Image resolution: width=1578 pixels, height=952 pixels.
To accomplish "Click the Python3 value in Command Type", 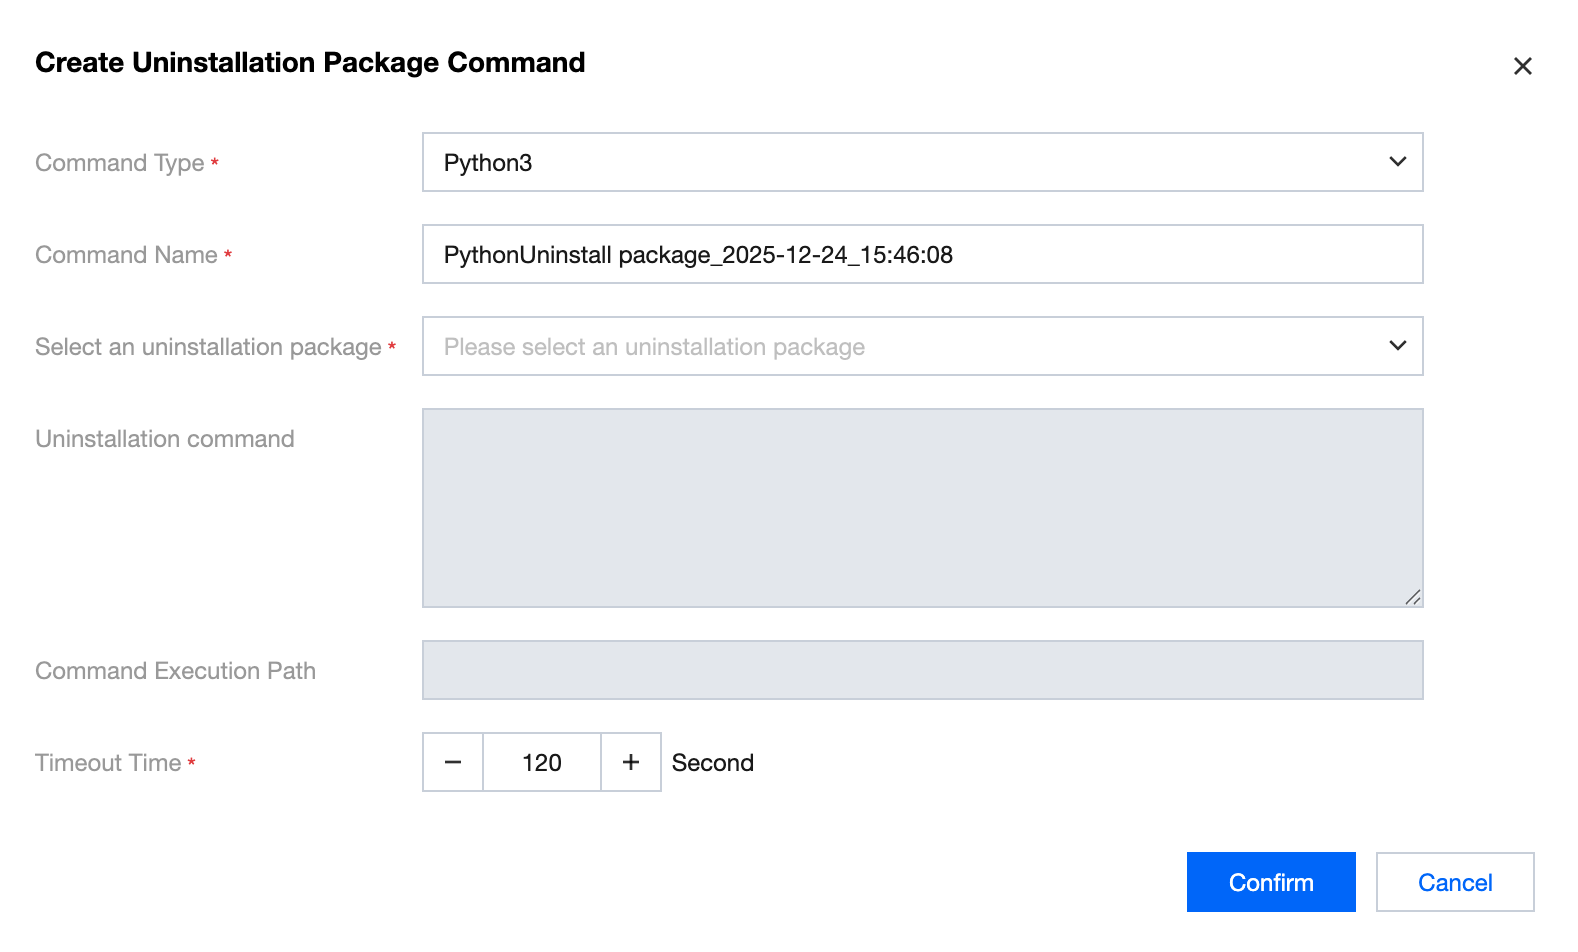I will coord(488,163).
